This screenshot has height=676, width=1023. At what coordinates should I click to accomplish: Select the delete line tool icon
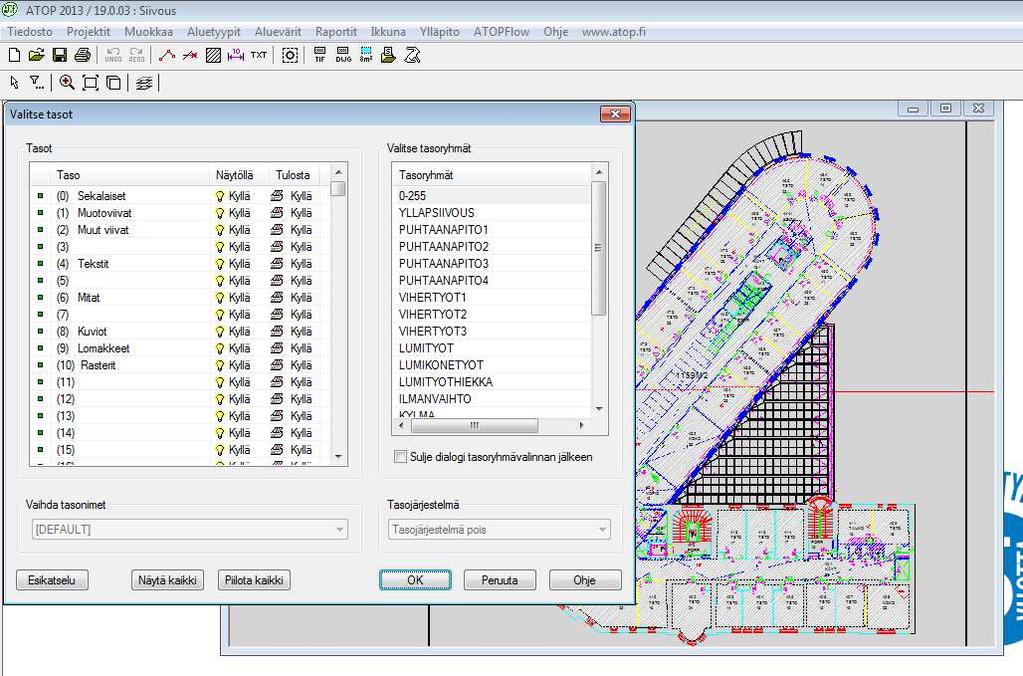[x=190, y=55]
